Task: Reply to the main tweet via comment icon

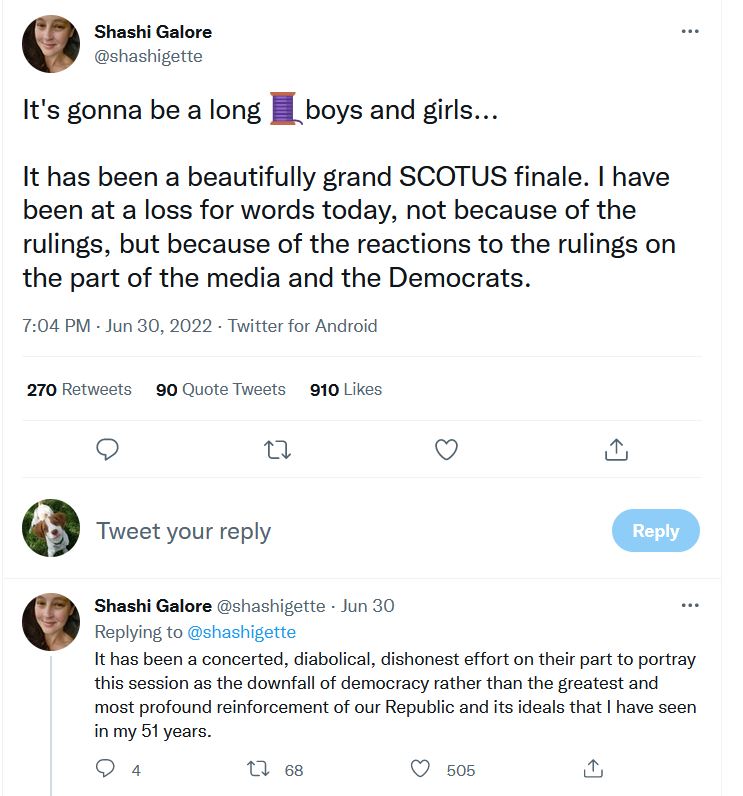Action: coord(108,450)
